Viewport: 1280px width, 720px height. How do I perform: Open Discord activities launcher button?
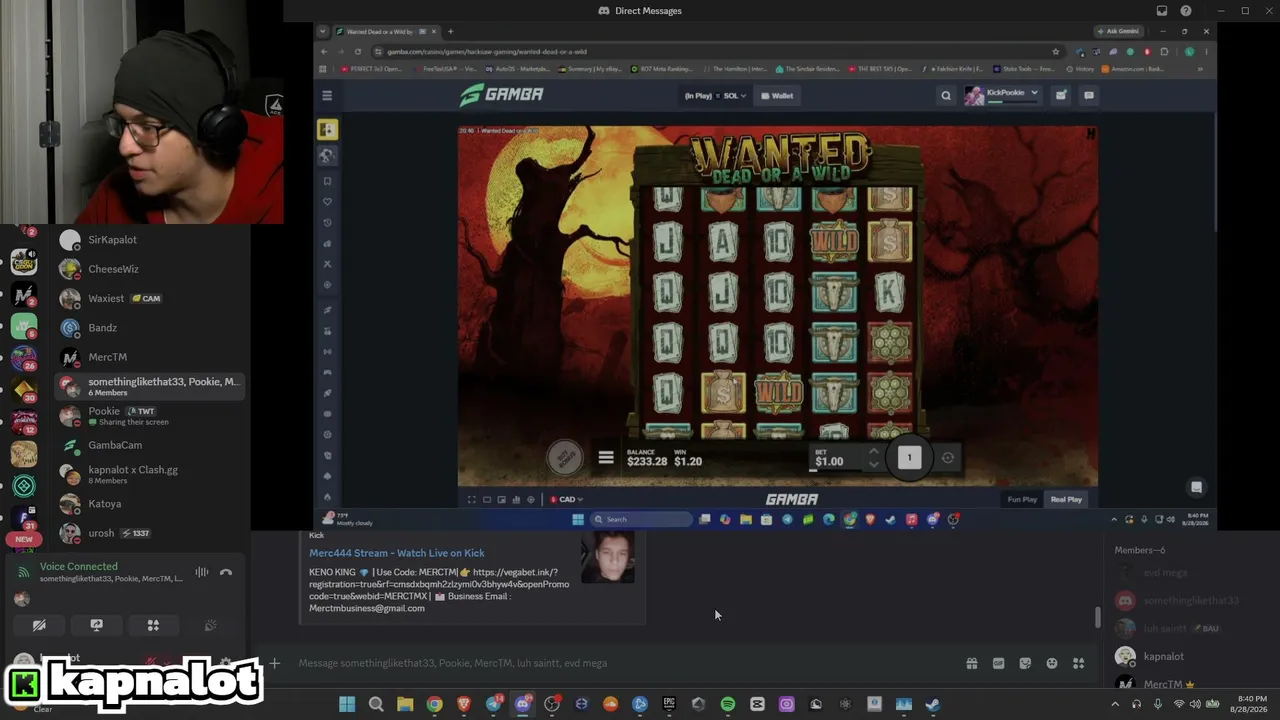[x=153, y=625]
